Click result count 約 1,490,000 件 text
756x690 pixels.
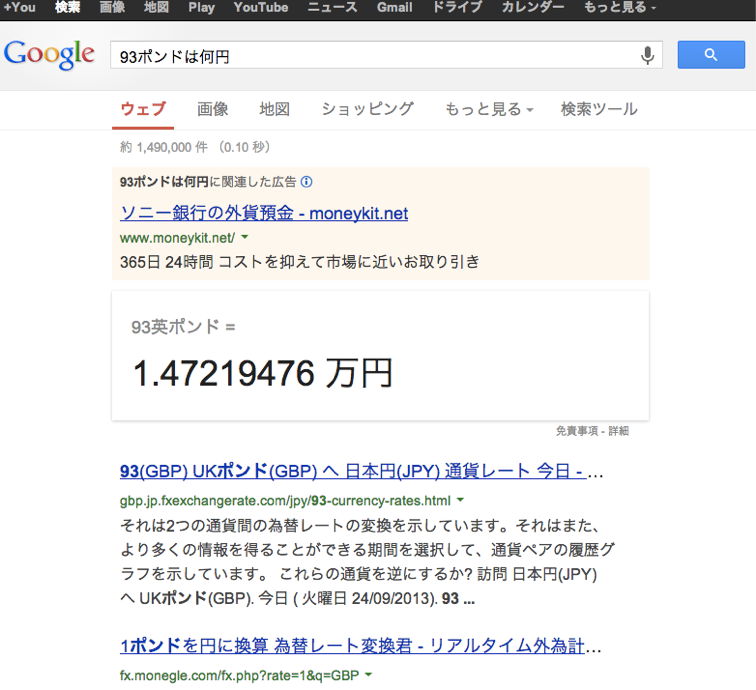coord(164,147)
